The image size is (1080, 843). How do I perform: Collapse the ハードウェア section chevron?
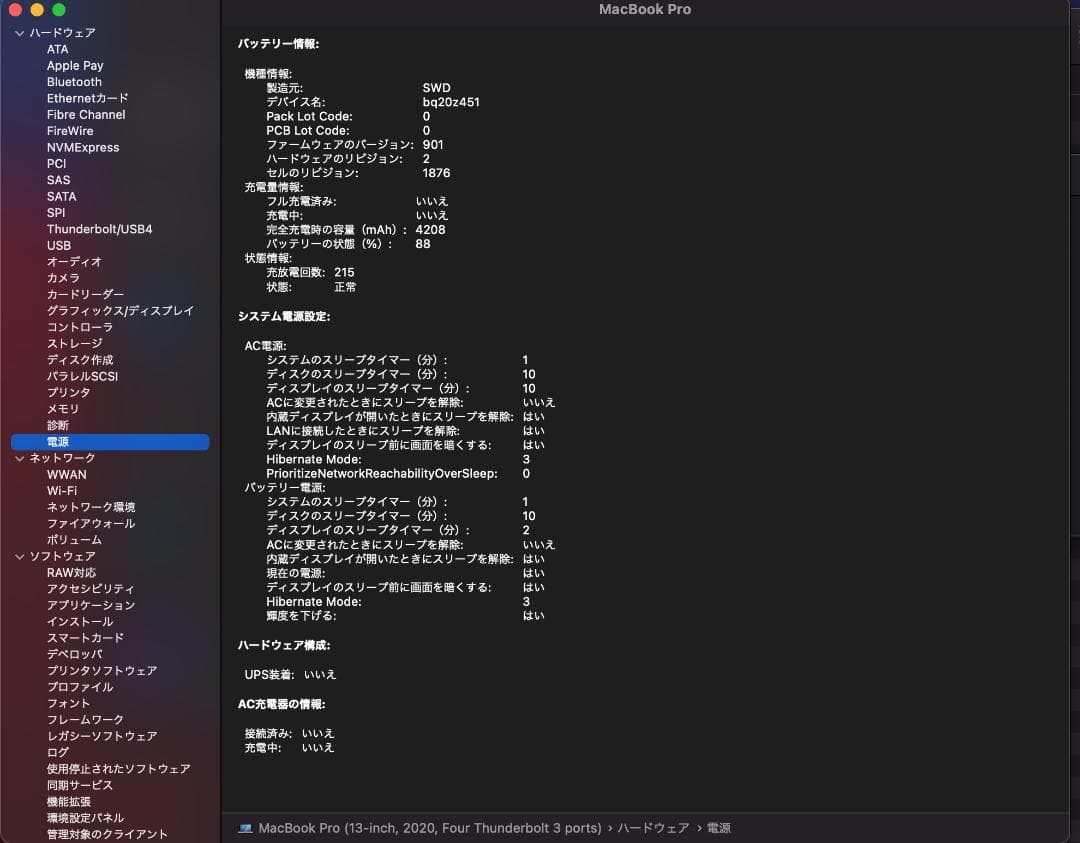tap(19, 33)
